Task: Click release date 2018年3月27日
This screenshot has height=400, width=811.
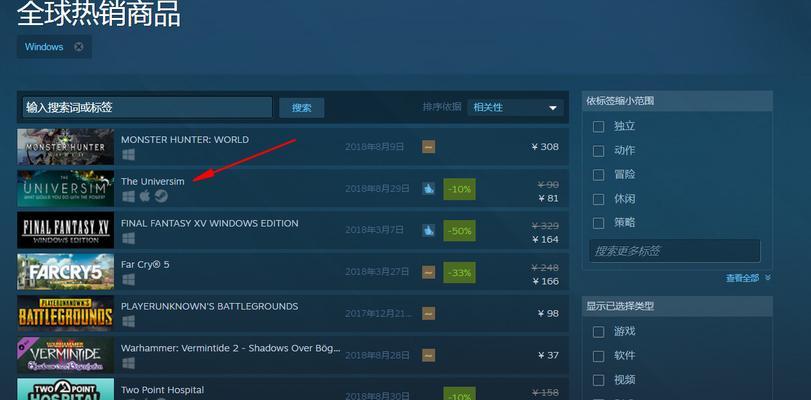Action: 377,272
